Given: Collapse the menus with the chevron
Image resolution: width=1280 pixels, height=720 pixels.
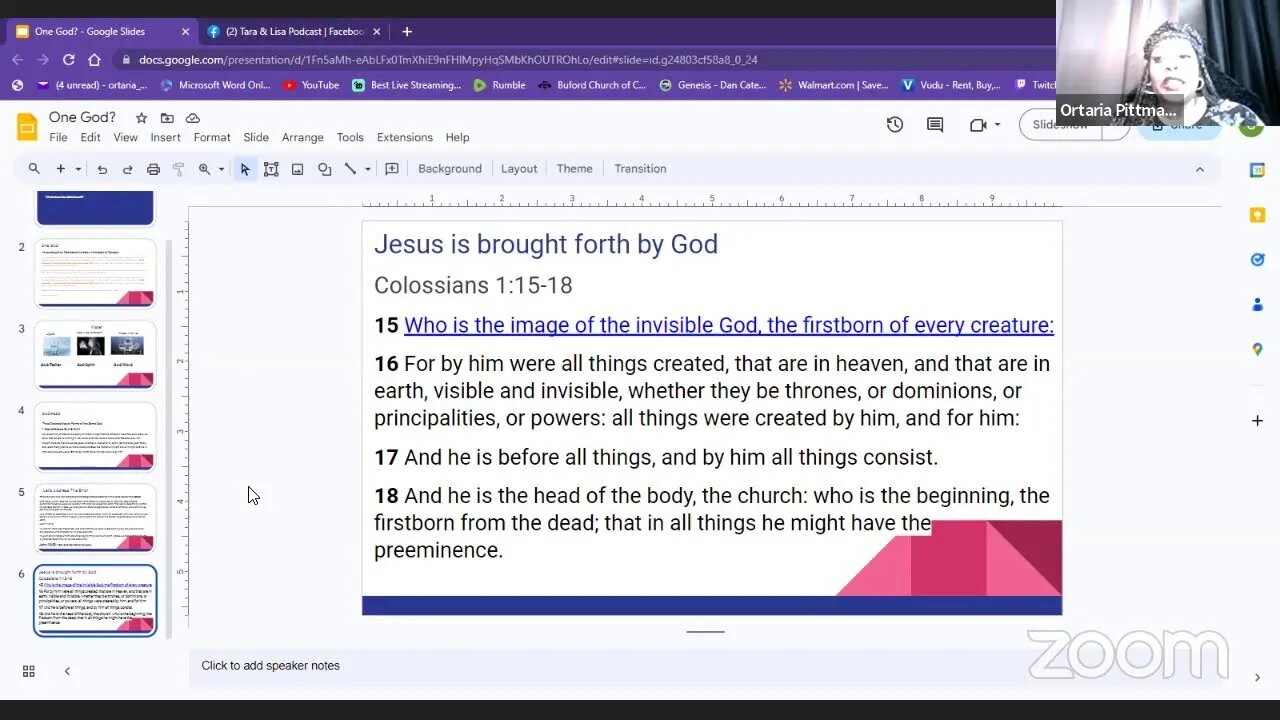Looking at the screenshot, I should point(1200,169).
